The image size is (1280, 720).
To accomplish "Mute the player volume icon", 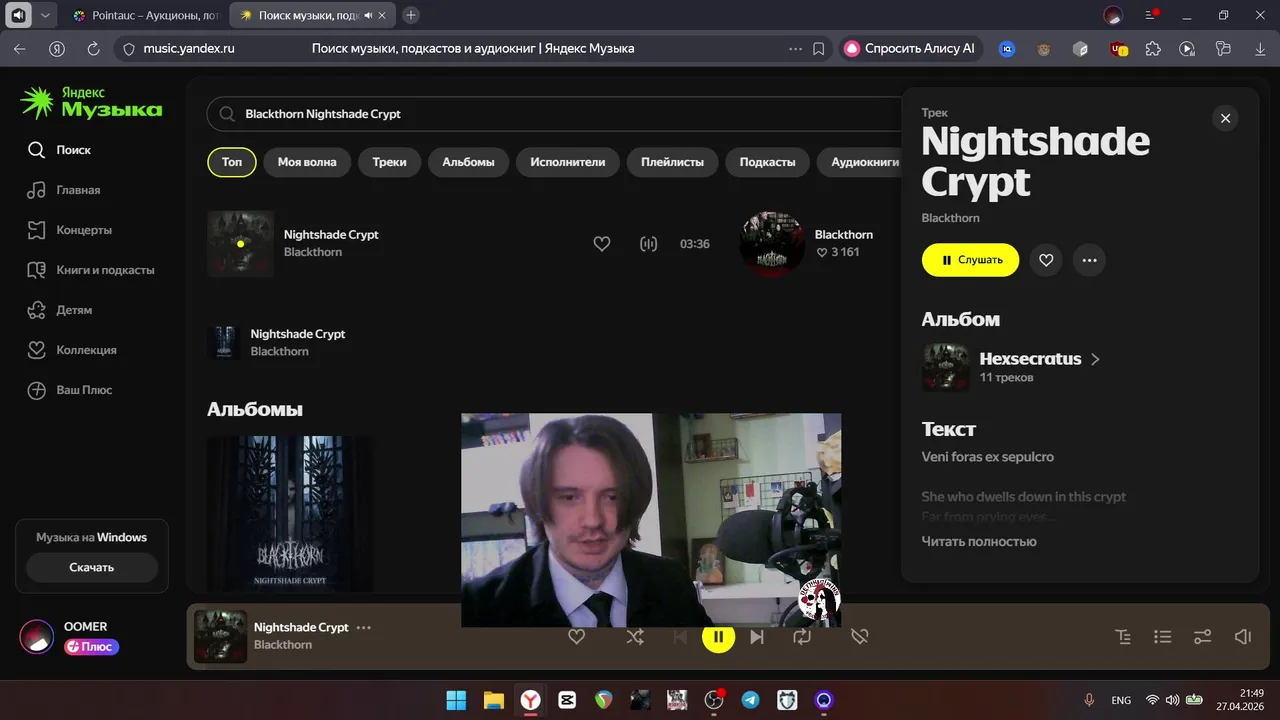I will (1243, 637).
